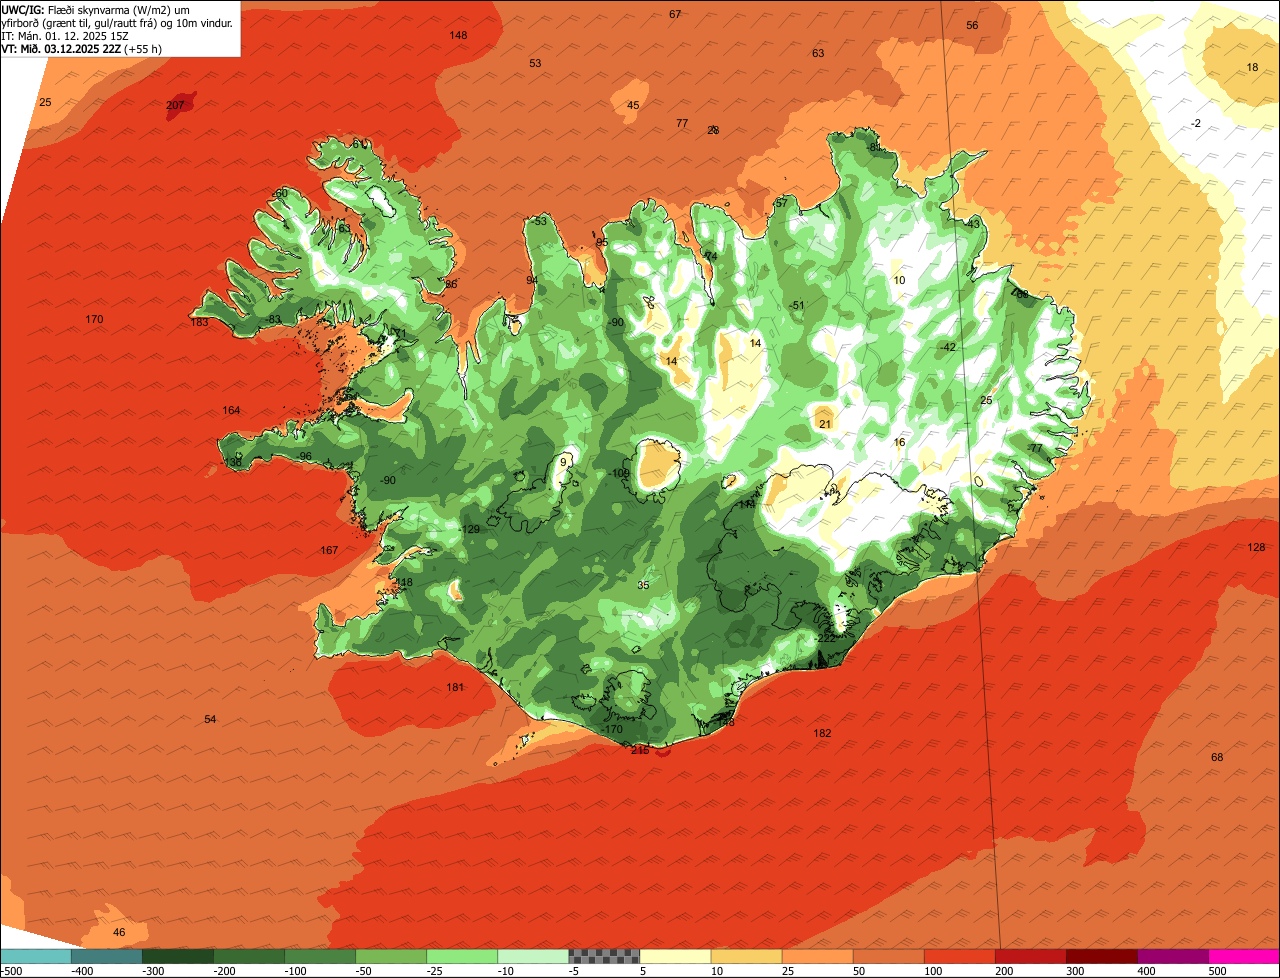Click the 46 value in the bottom-left corner
The height and width of the screenshot is (978, 1280).
tap(119, 932)
